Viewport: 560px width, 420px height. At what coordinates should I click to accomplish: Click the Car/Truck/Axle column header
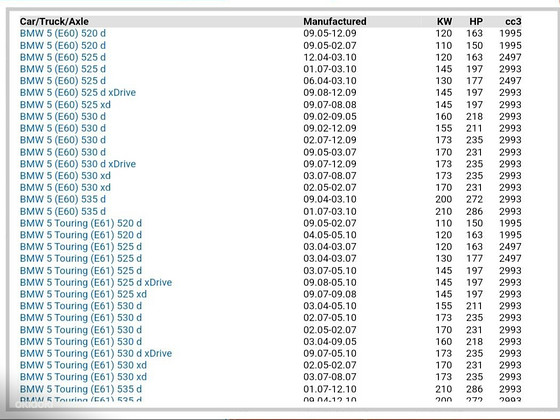click(54, 21)
